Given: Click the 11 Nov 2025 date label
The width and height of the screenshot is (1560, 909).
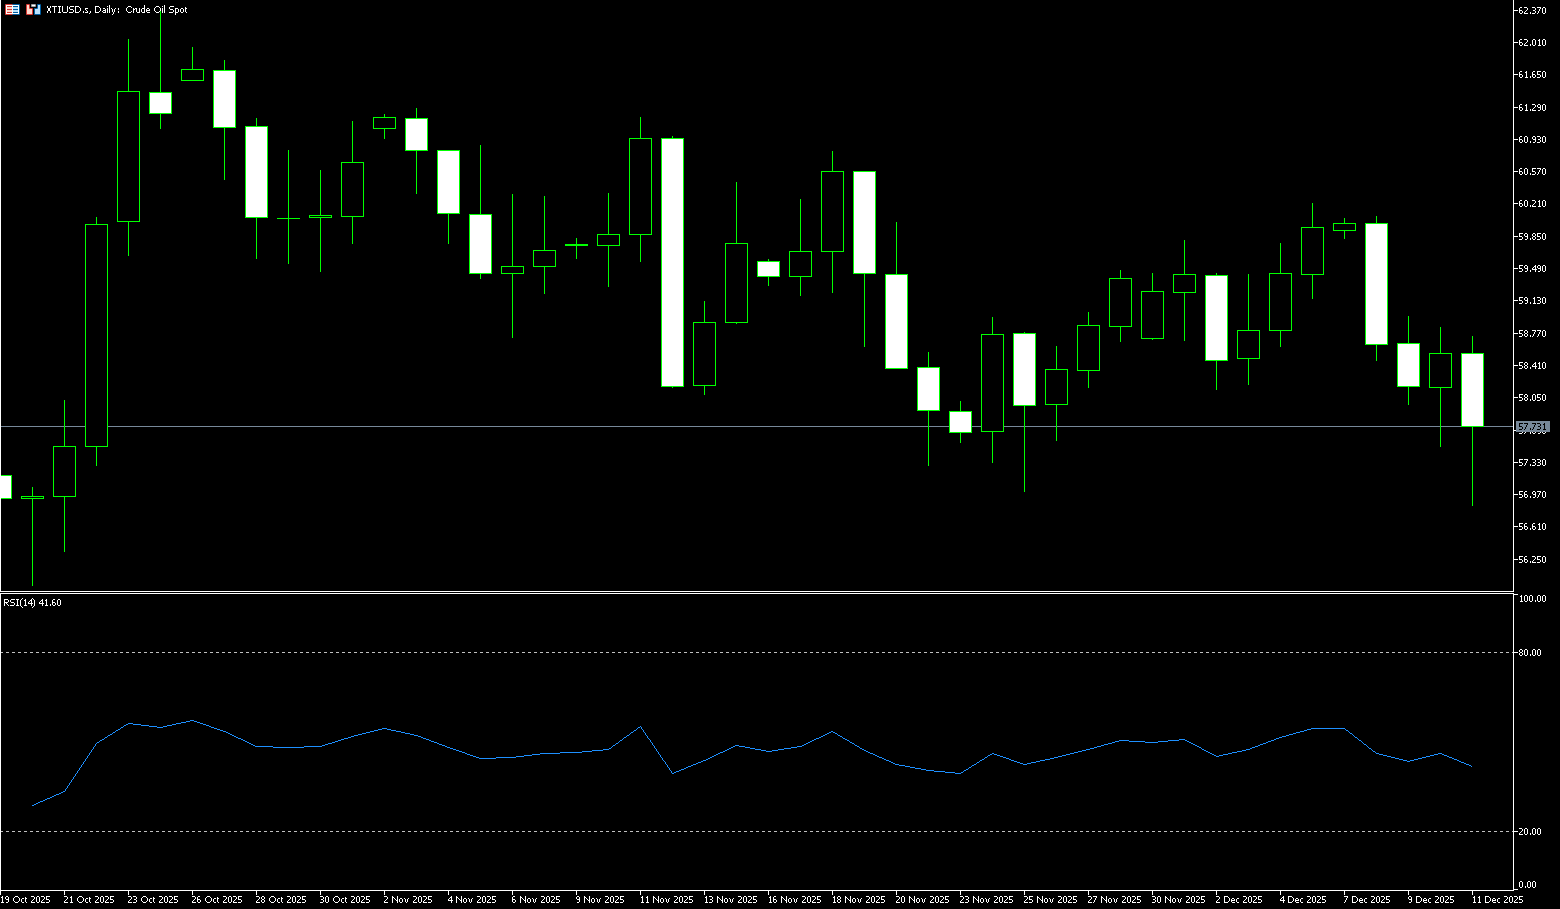Looking at the screenshot, I should [666, 900].
